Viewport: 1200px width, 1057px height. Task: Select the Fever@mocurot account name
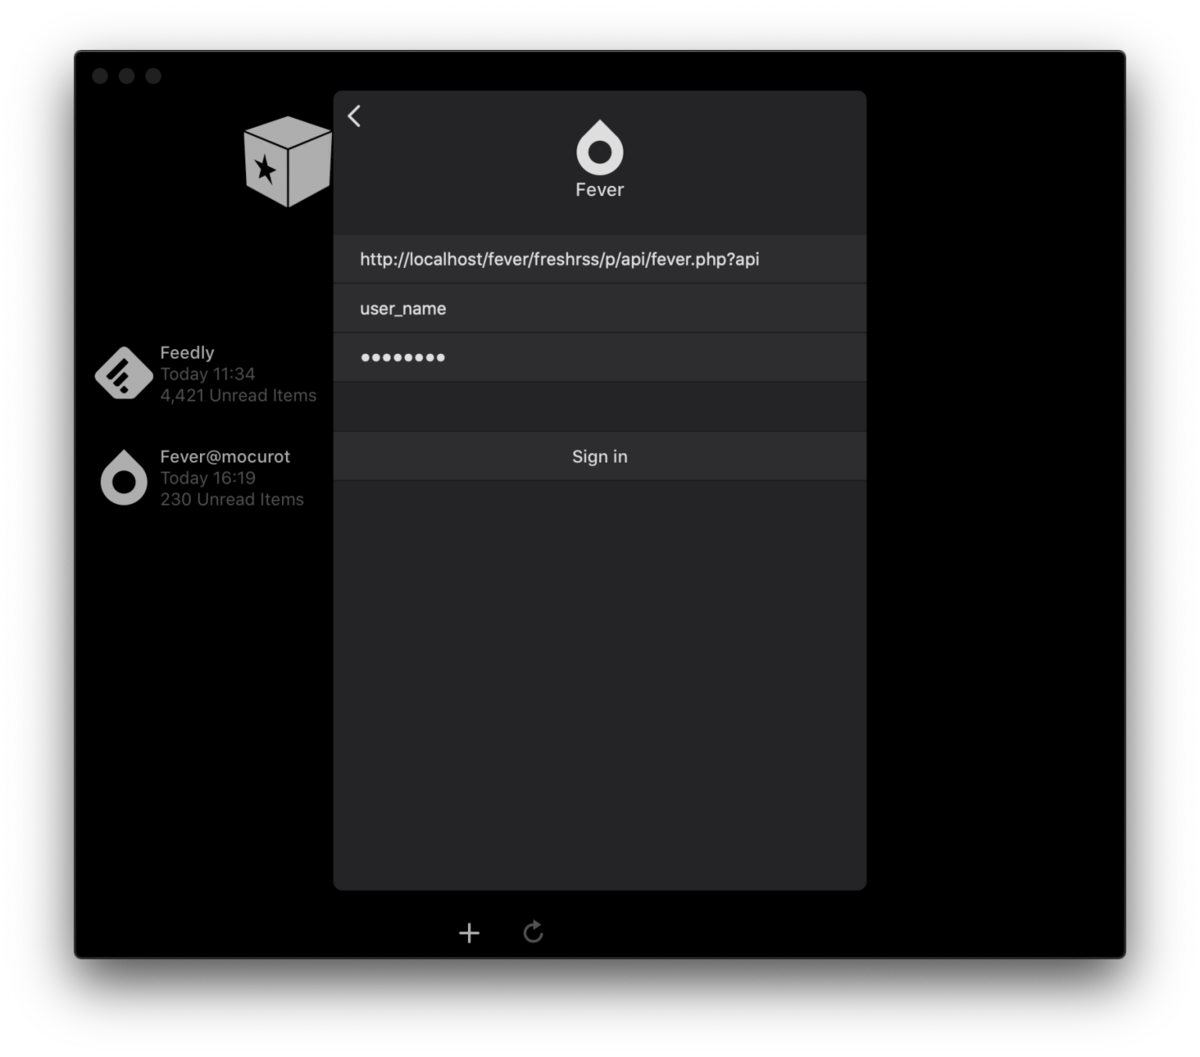[225, 456]
